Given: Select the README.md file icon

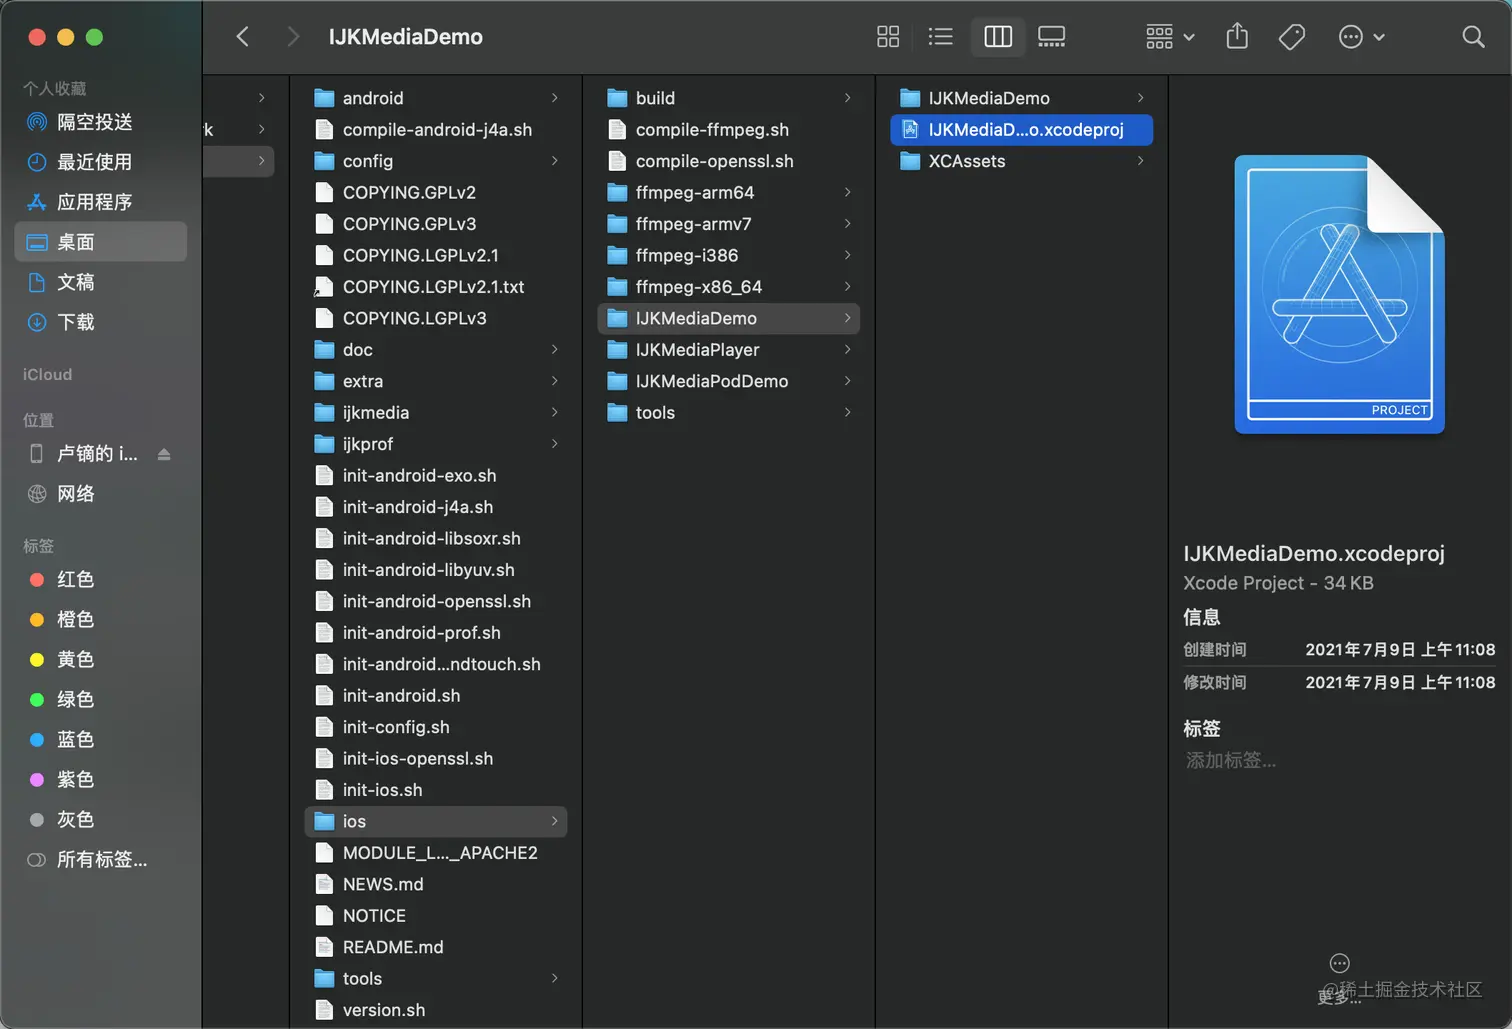Looking at the screenshot, I should (324, 947).
